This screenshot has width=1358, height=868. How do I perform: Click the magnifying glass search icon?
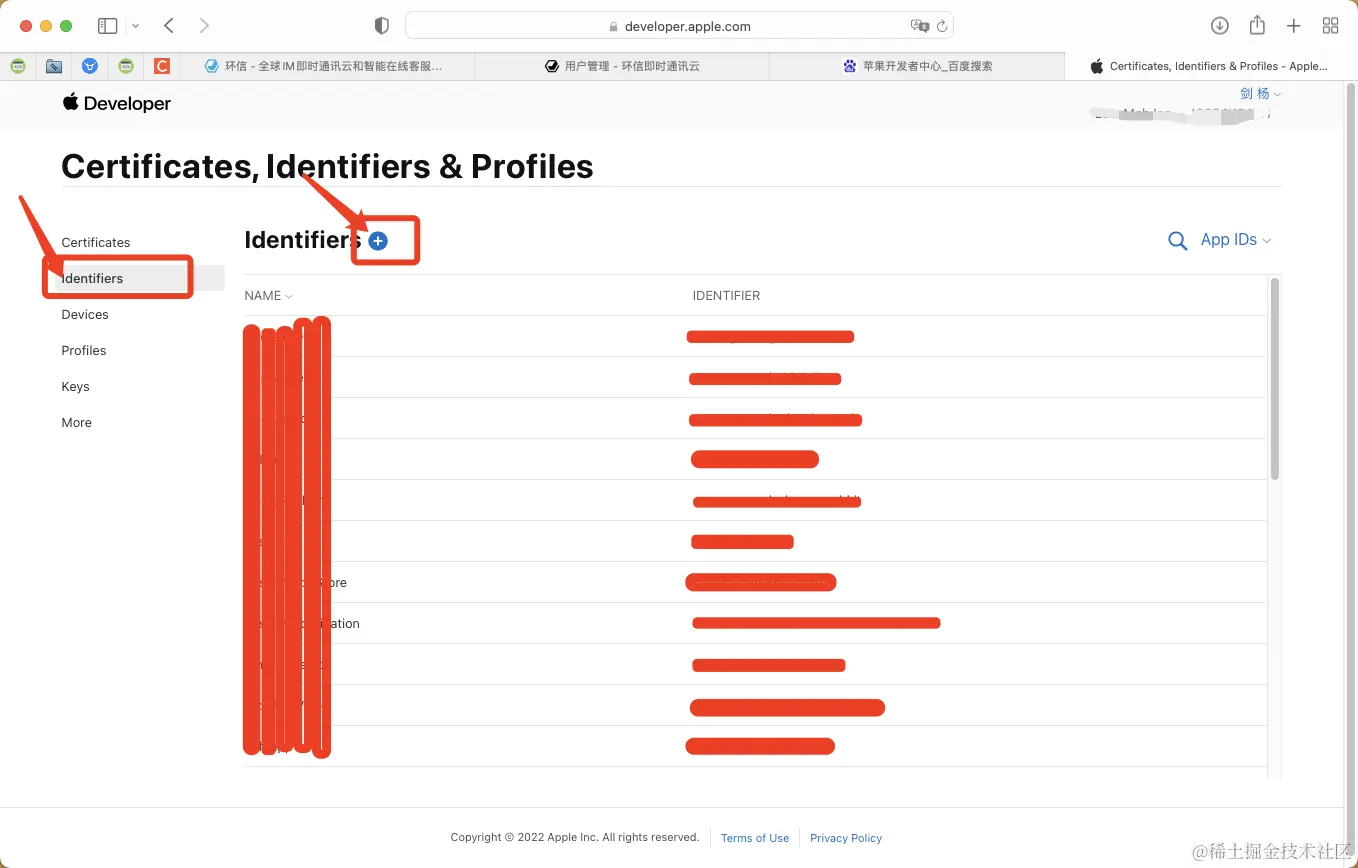[x=1178, y=241]
